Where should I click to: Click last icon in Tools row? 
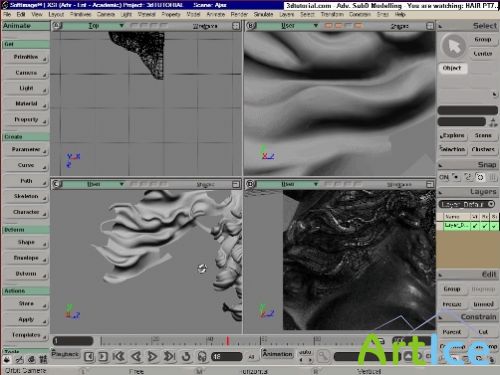click(x=43, y=360)
